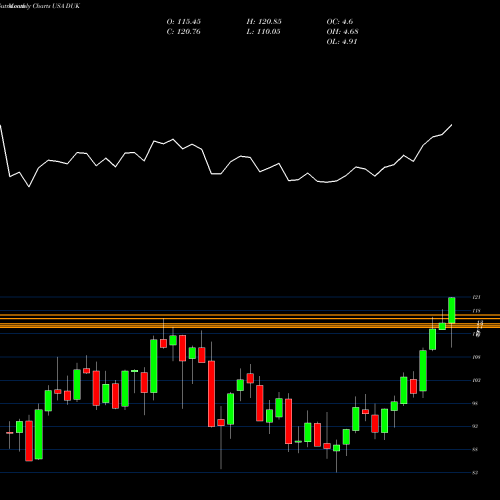Select the high value H: 120.85
Image resolution: width=500 pixels, height=500 pixels.
click(264, 22)
